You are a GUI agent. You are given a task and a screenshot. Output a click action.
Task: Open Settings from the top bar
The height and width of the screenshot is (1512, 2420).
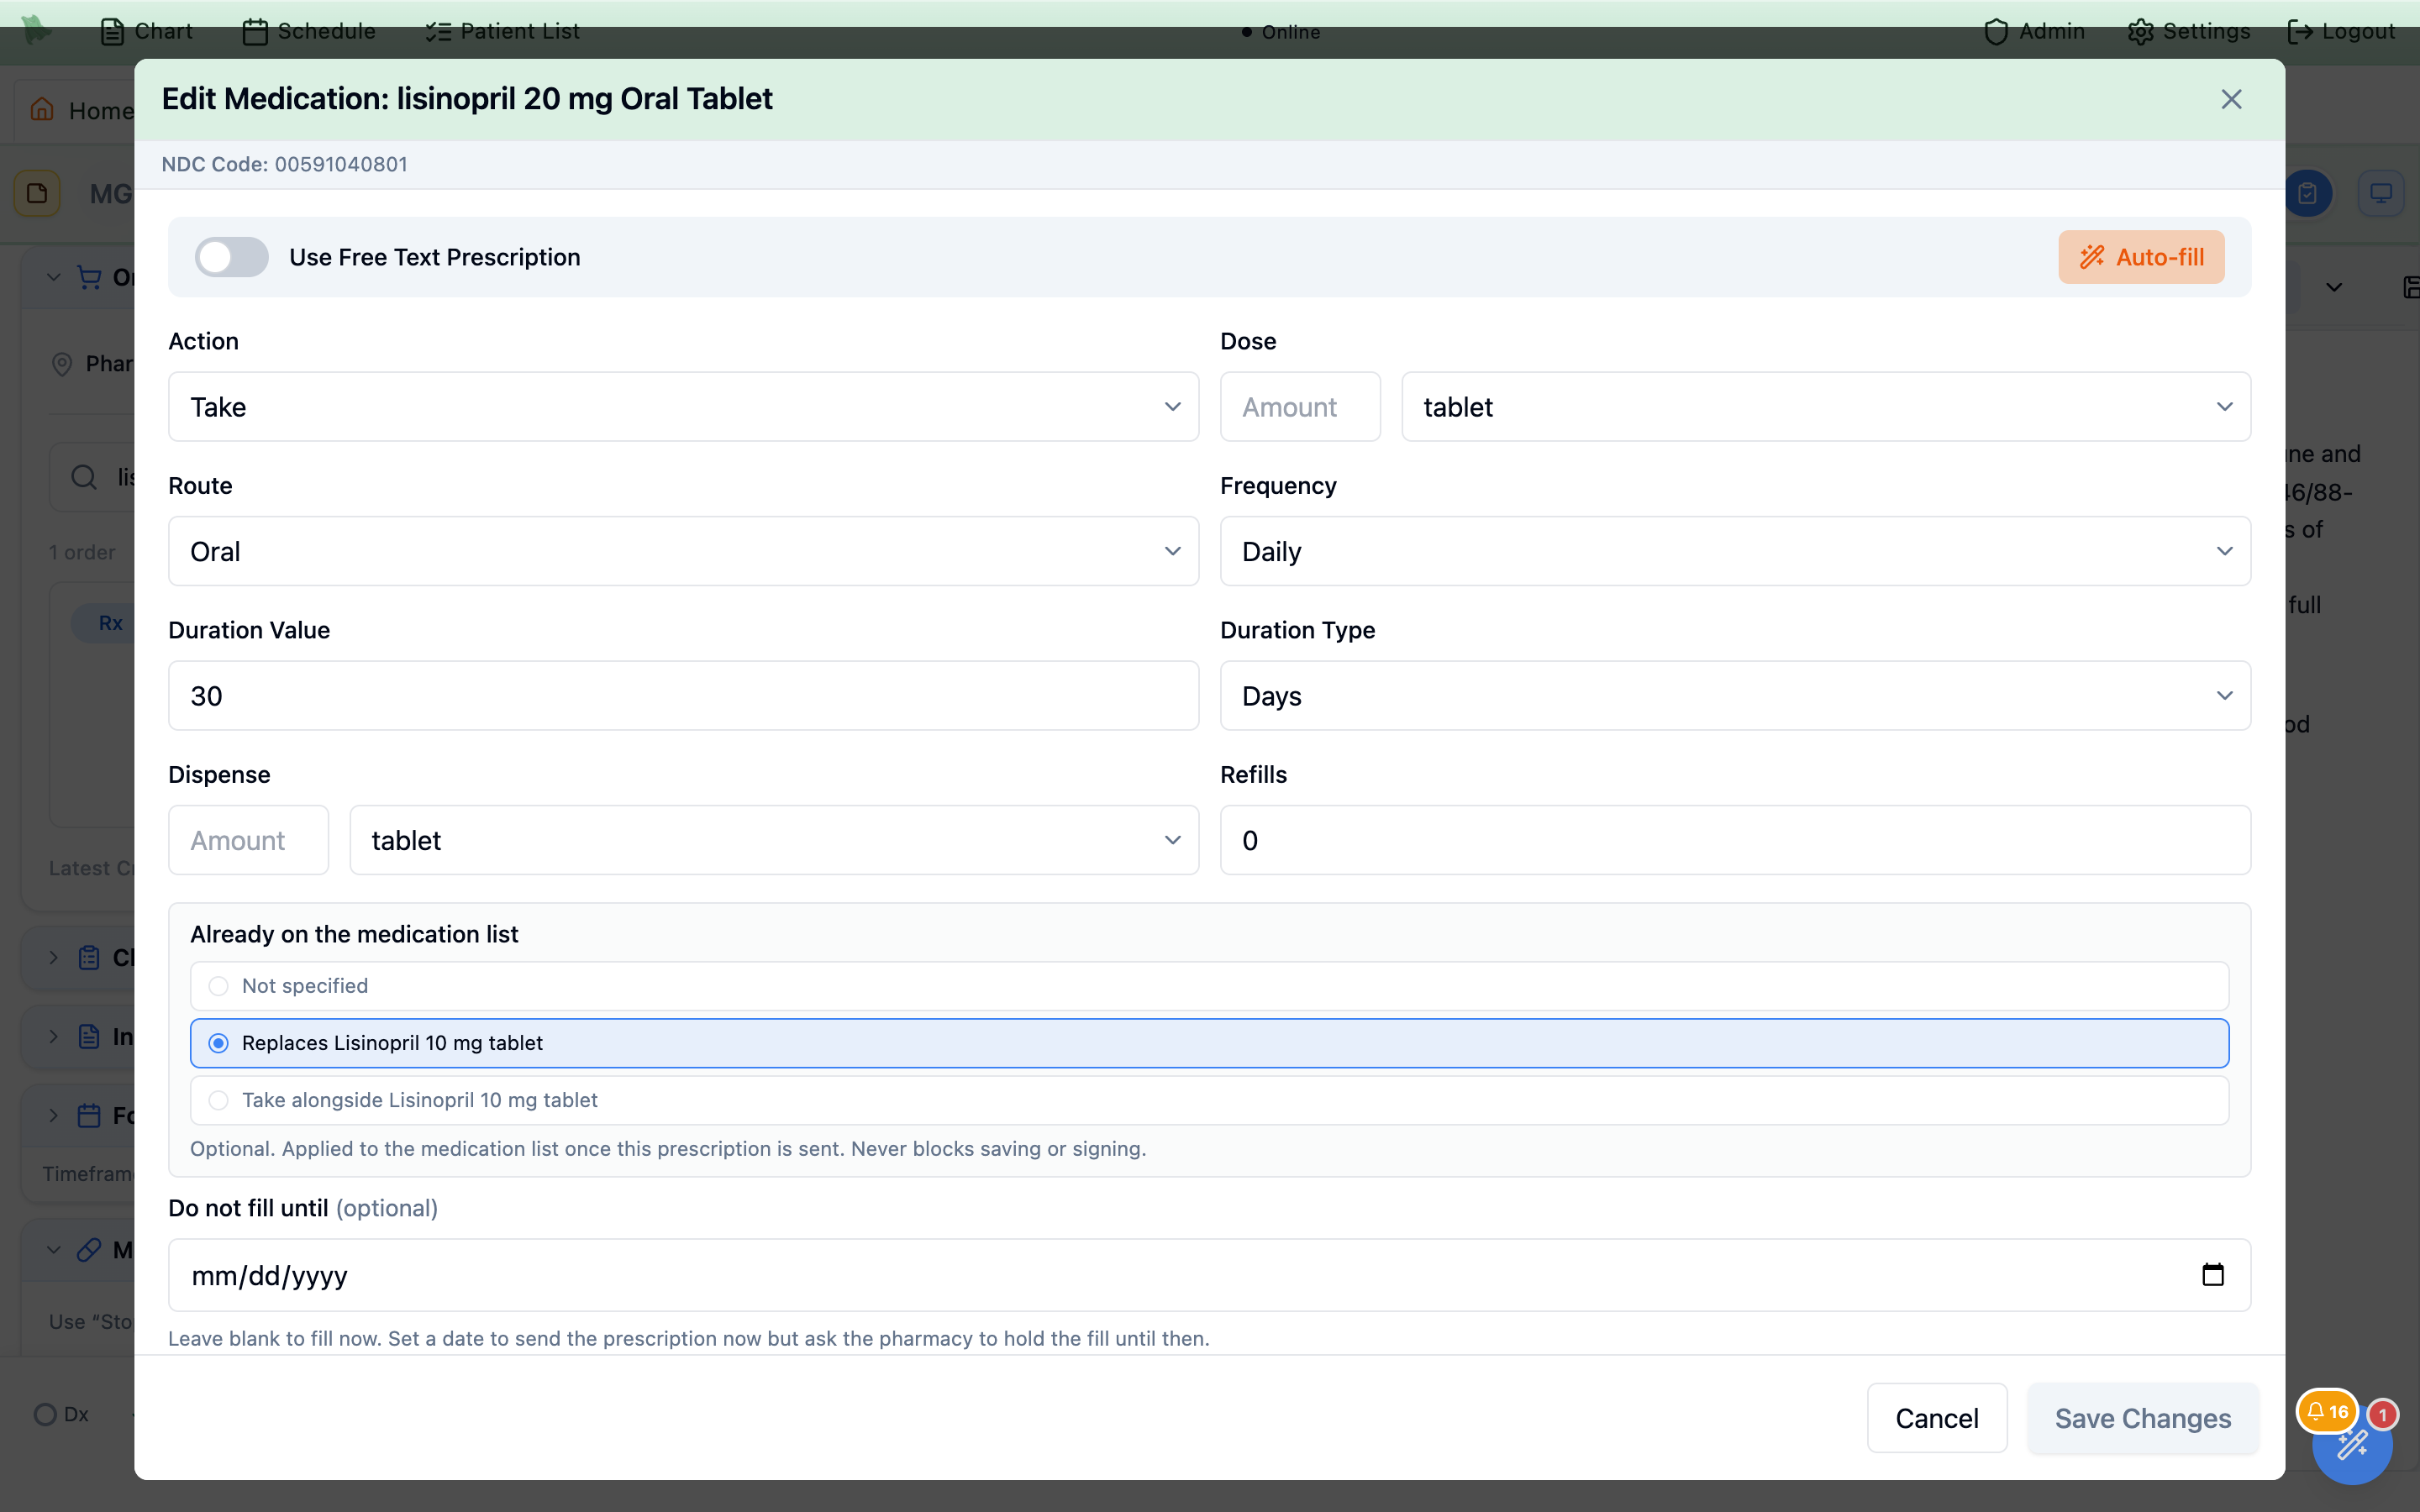tap(2189, 31)
